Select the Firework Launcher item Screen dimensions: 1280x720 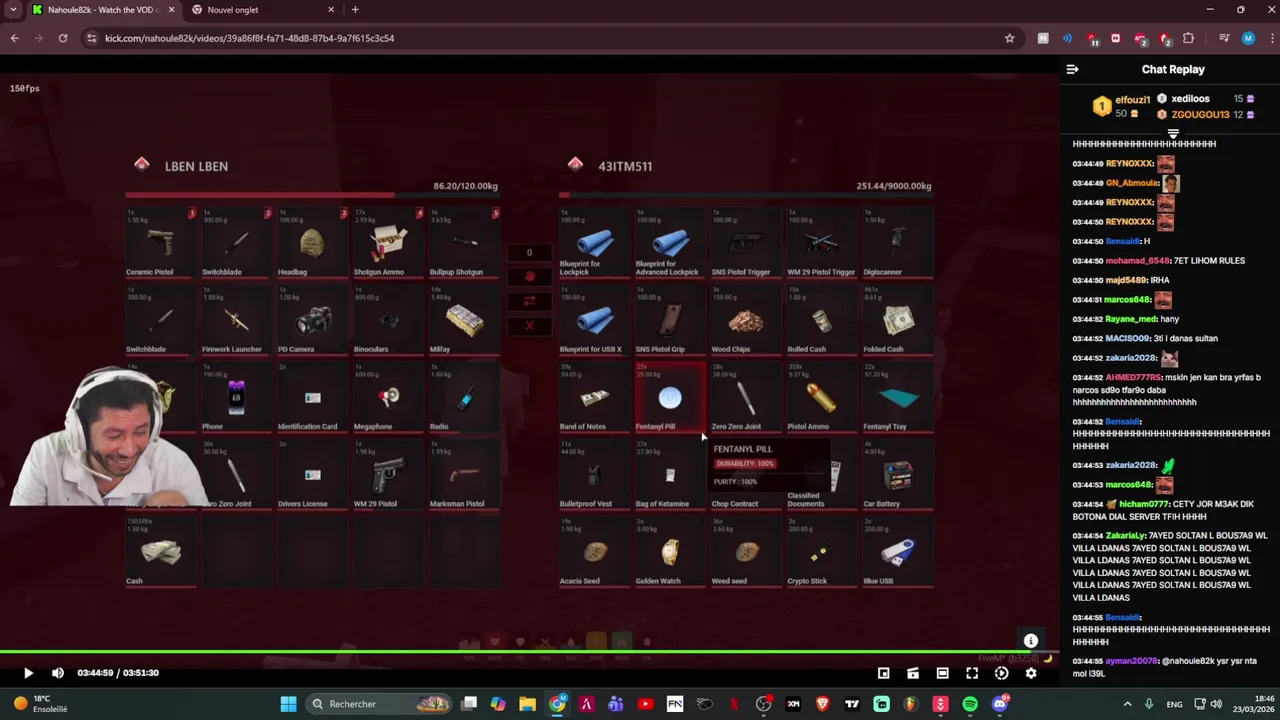236,320
